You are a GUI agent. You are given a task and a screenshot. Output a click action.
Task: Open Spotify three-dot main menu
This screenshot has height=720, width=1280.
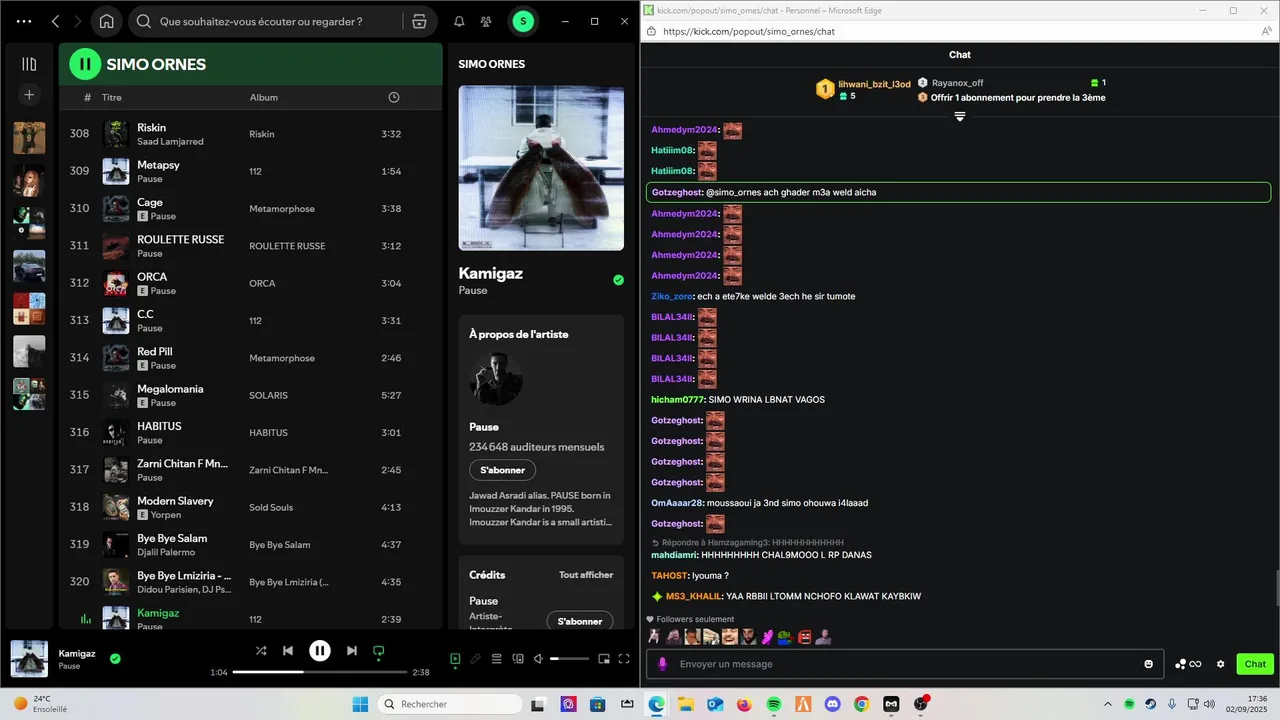click(24, 21)
